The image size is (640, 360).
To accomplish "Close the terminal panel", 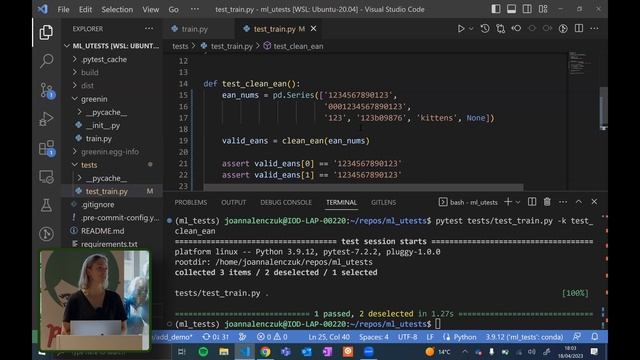I will pyautogui.click(x=594, y=202).
